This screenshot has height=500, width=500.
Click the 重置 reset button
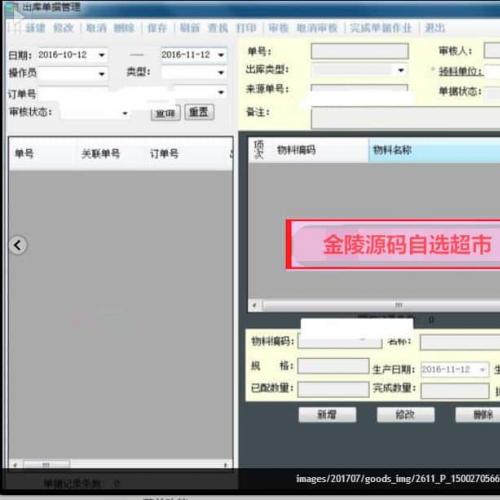pos(199,112)
